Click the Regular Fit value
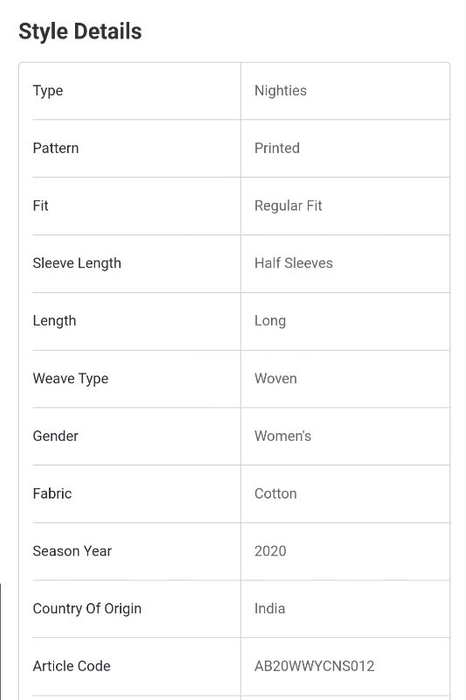466x700 pixels. [x=288, y=206]
